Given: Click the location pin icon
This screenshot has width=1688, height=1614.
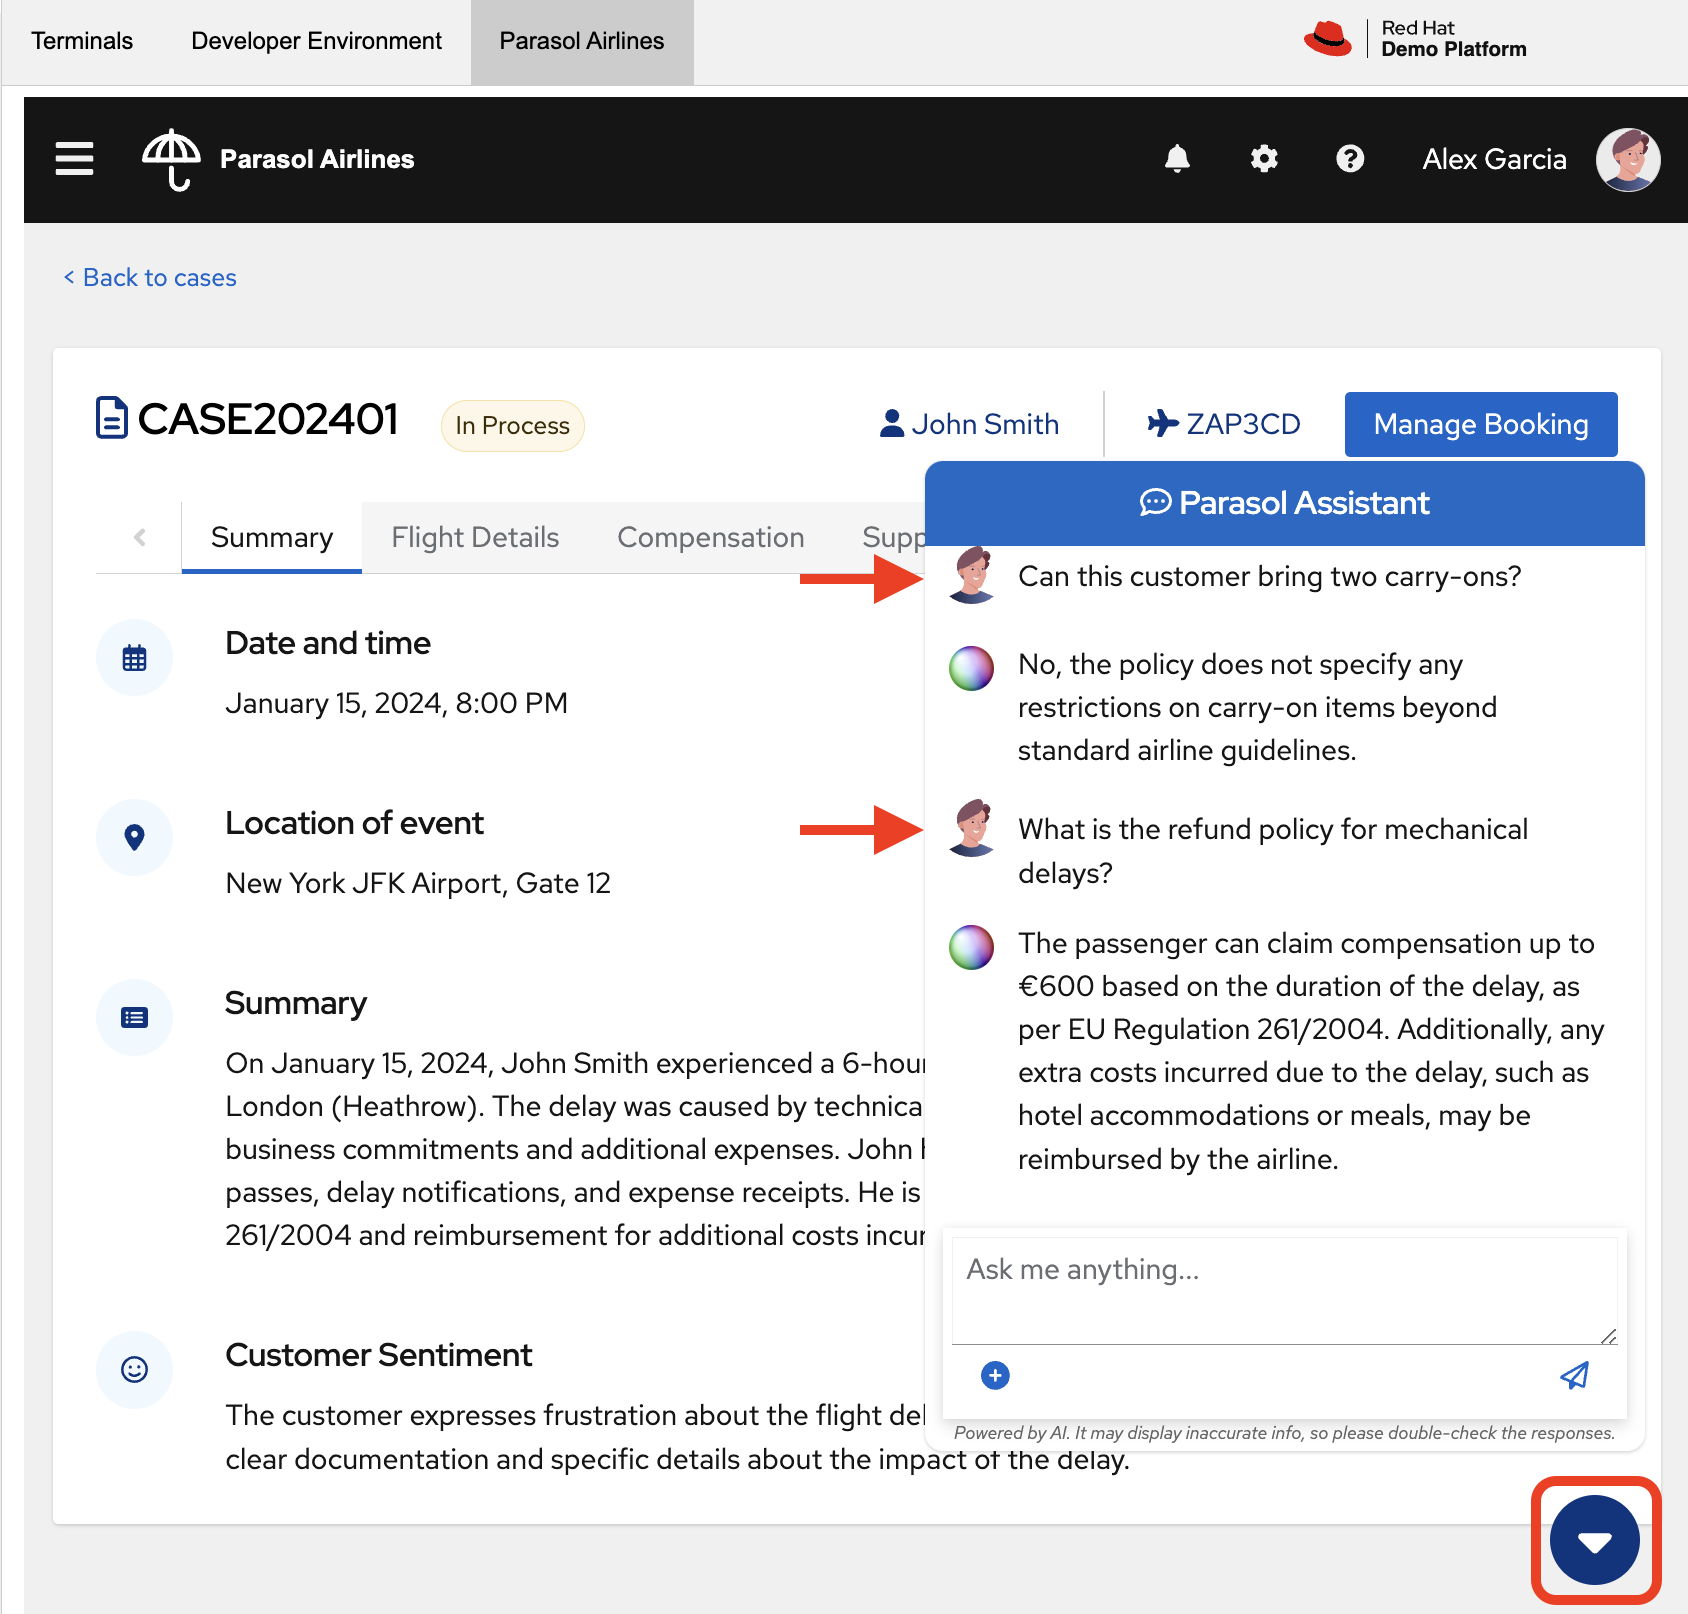Looking at the screenshot, I should pos(134,837).
